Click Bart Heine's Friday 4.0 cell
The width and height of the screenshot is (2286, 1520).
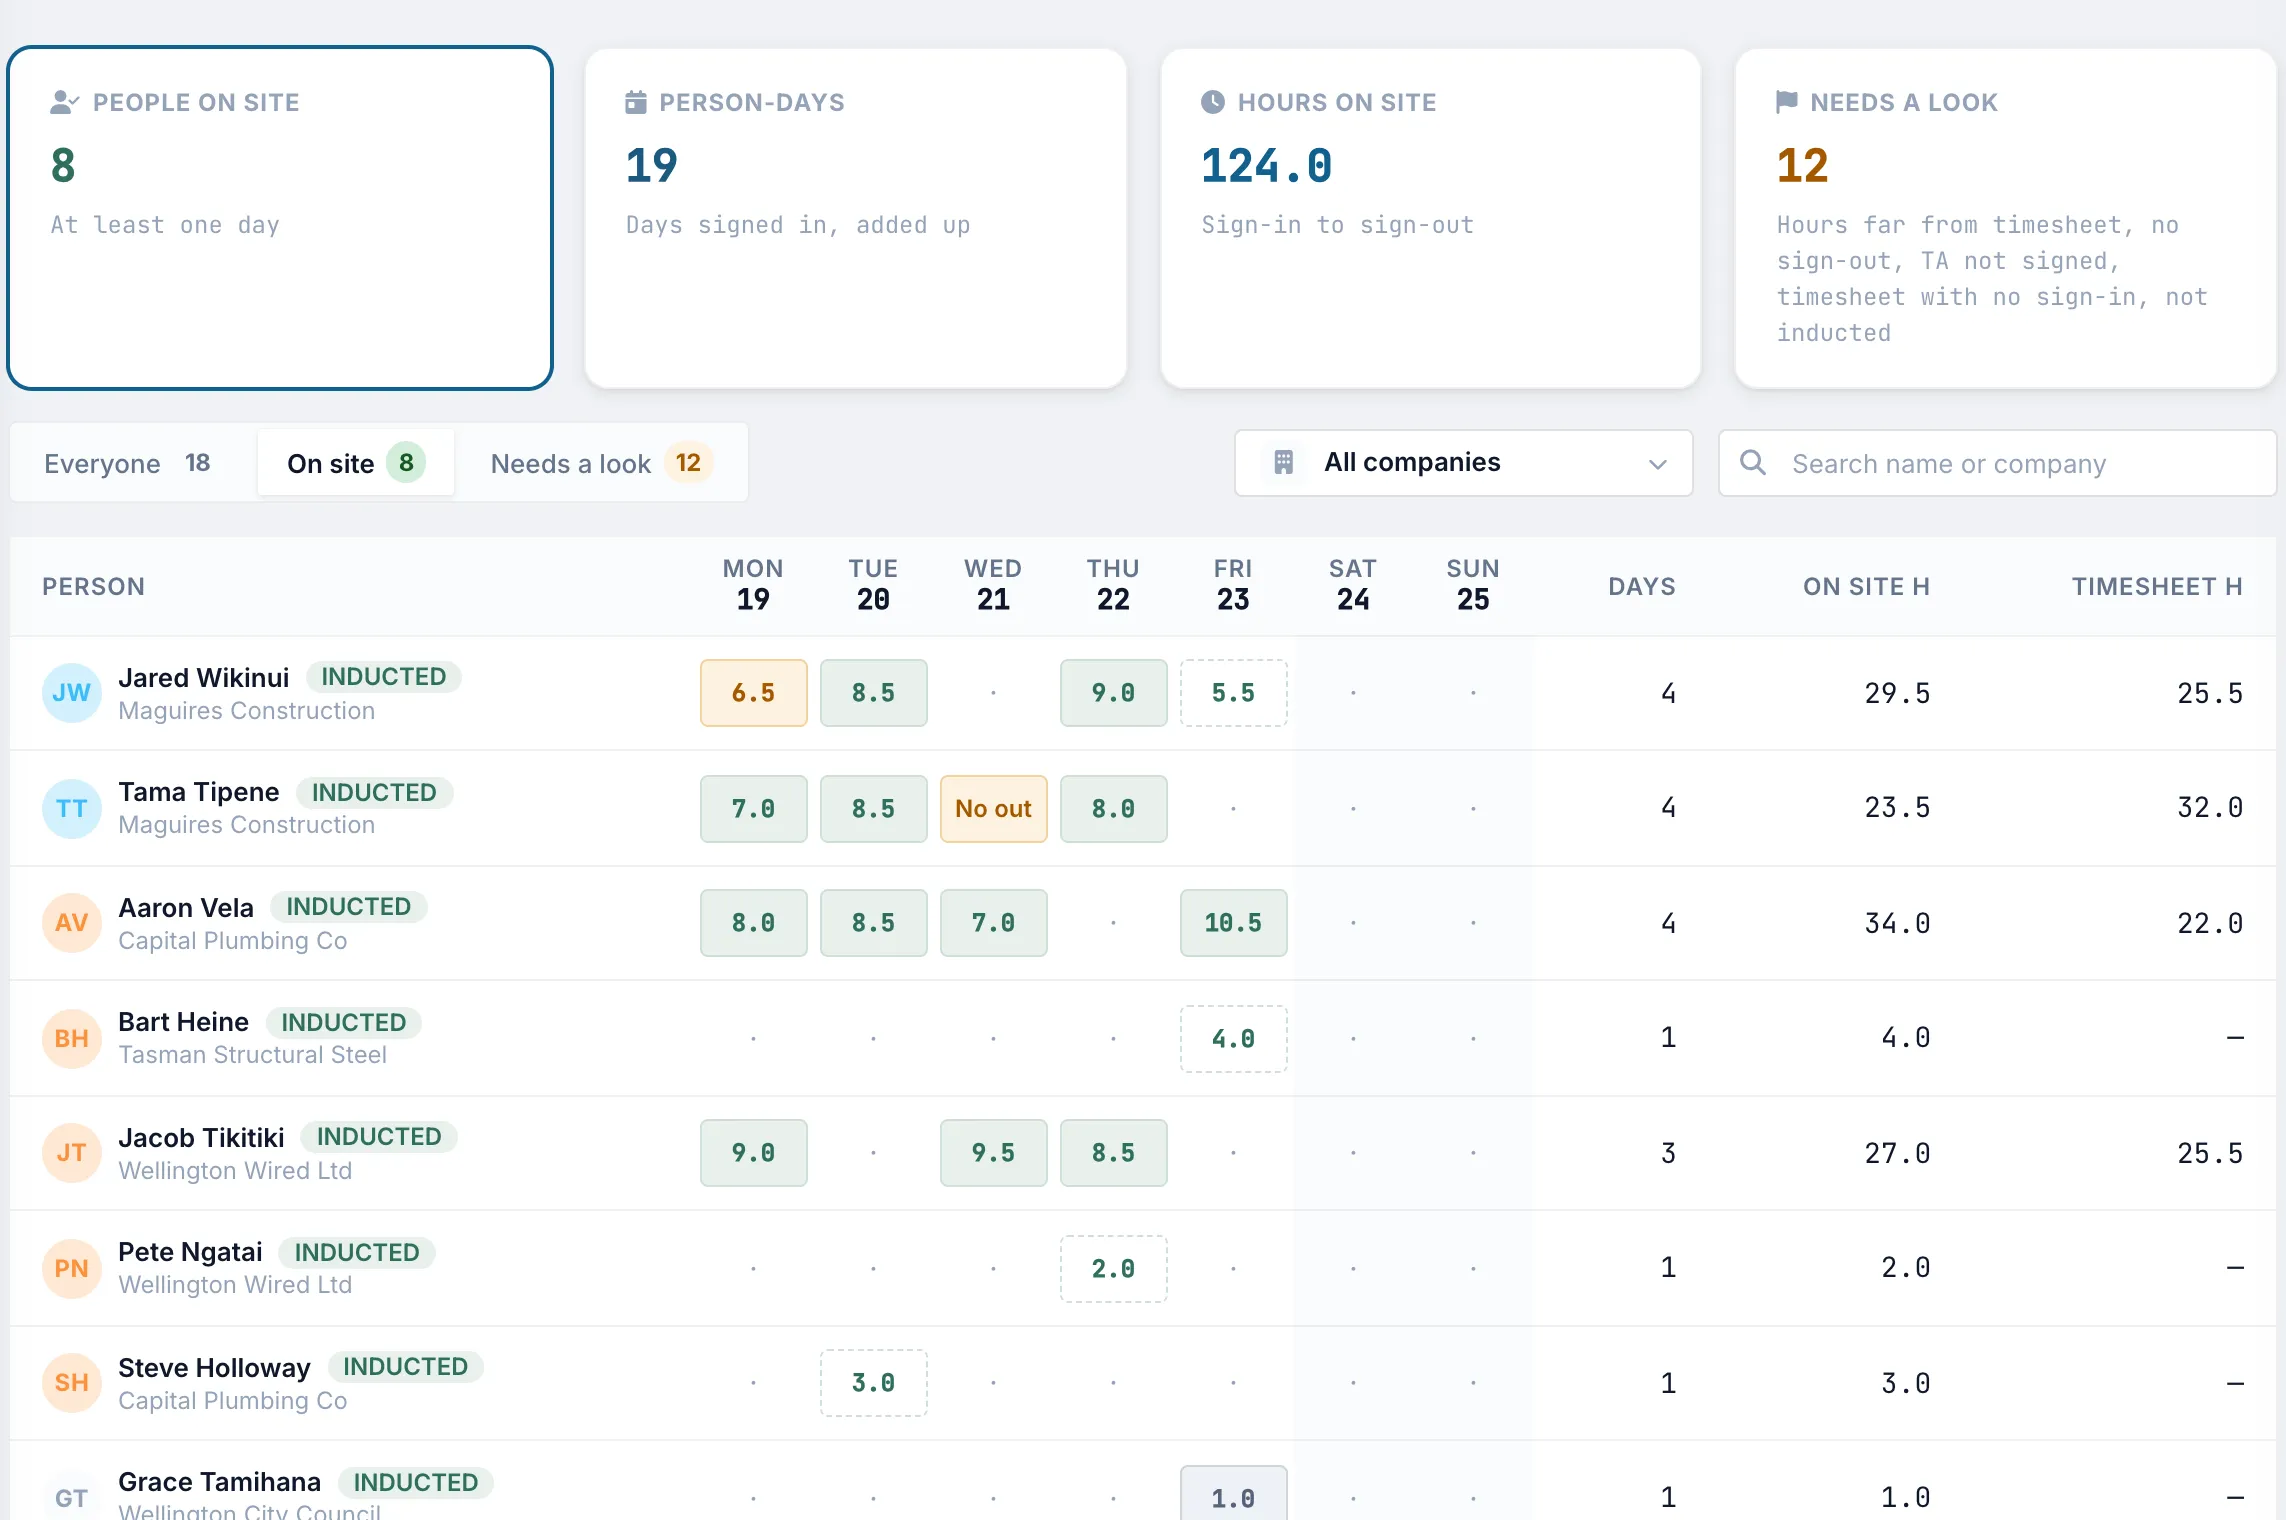(1234, 1039)
